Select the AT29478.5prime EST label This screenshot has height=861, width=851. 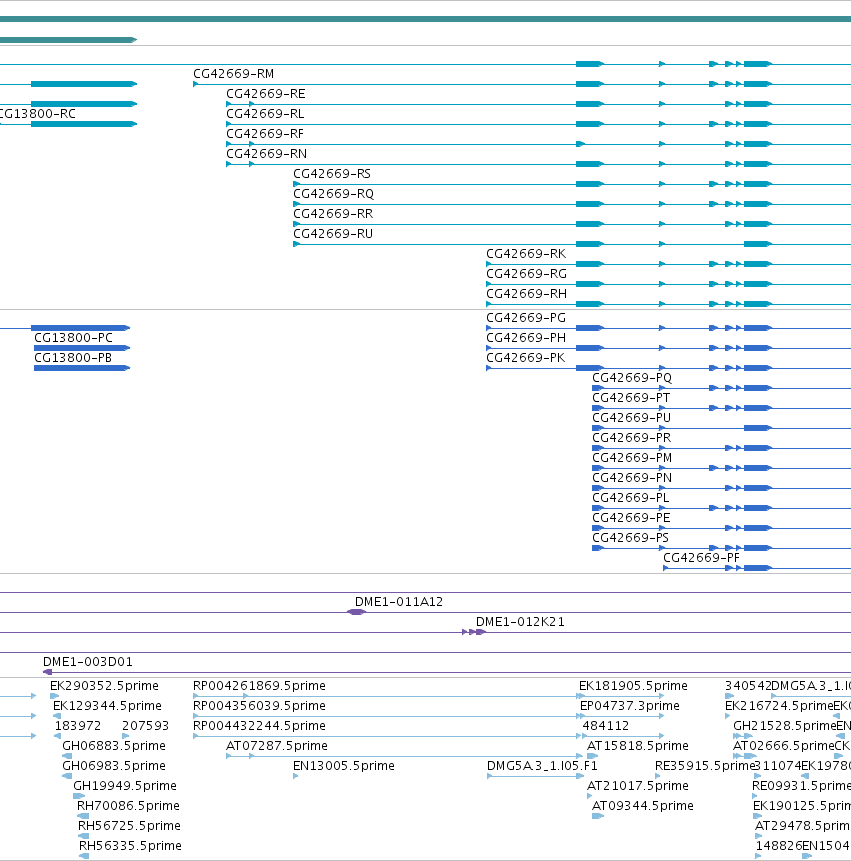pyautogui.click(x=803, y=826)
